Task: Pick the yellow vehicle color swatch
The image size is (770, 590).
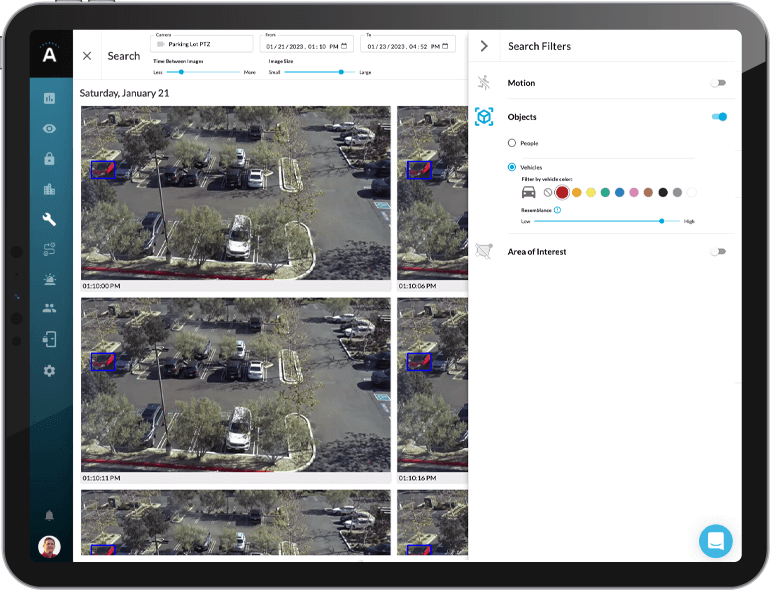Action: (591, 193)
